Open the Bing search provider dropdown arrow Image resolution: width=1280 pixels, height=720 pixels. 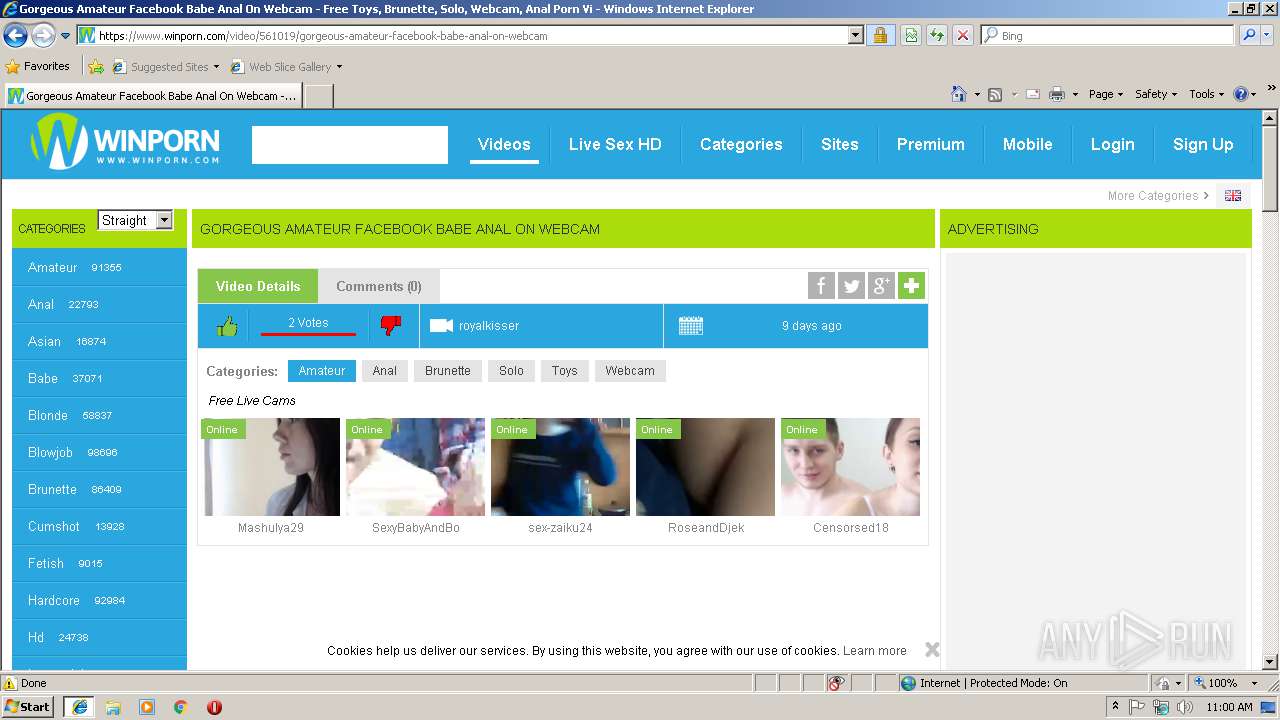1268,36
